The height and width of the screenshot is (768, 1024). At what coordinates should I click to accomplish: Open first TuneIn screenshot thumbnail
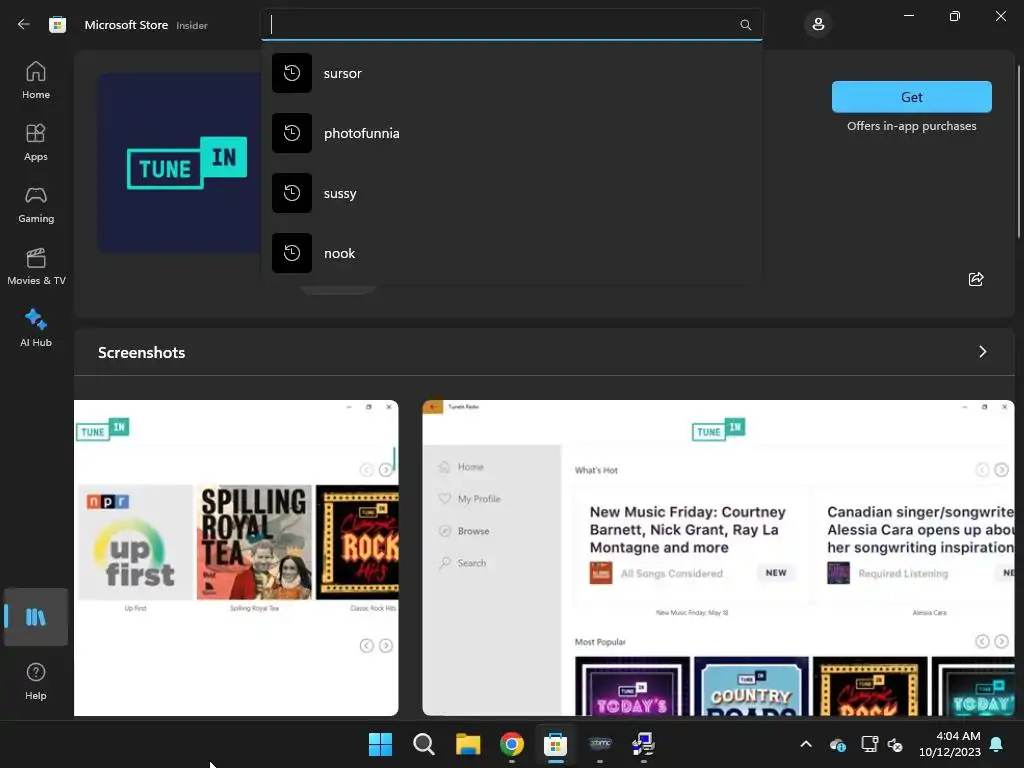(236, 557)
